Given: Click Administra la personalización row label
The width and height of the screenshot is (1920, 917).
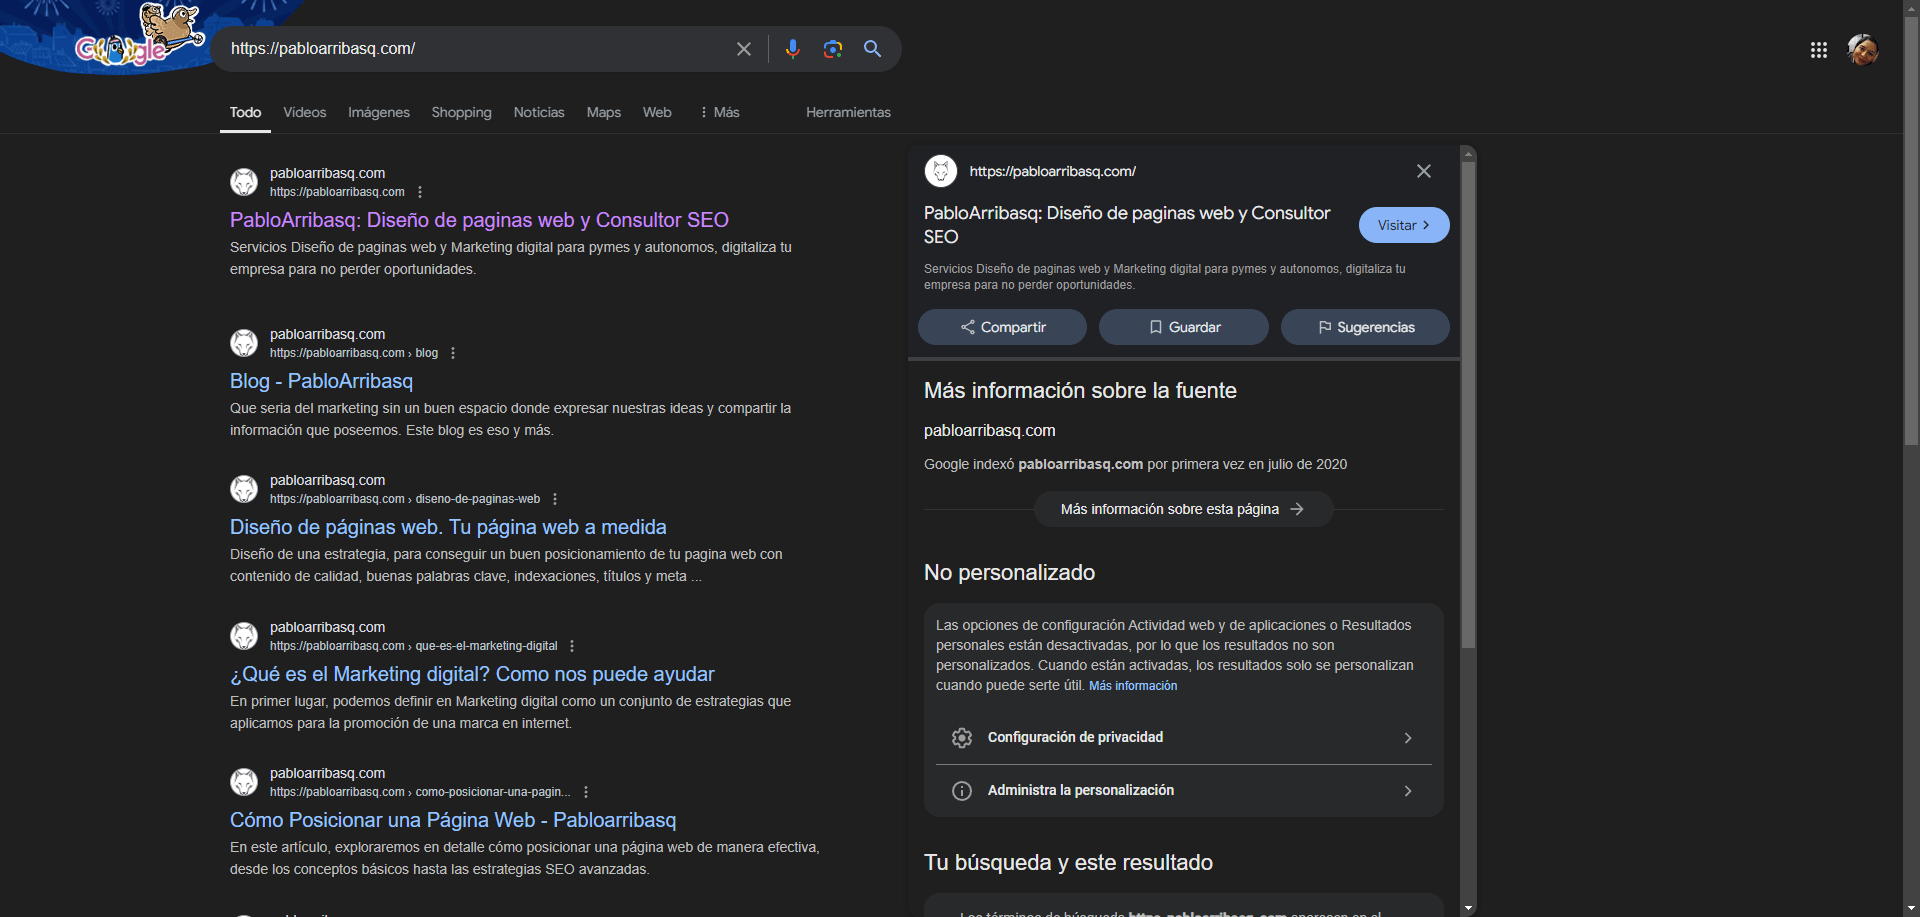Looking at the screenshot, I should (x=1081, y=791).
